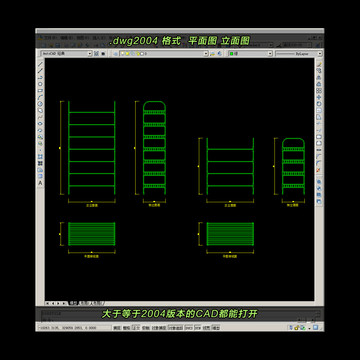
Task: Select the Polygon tool
Action: click(41, 84)
